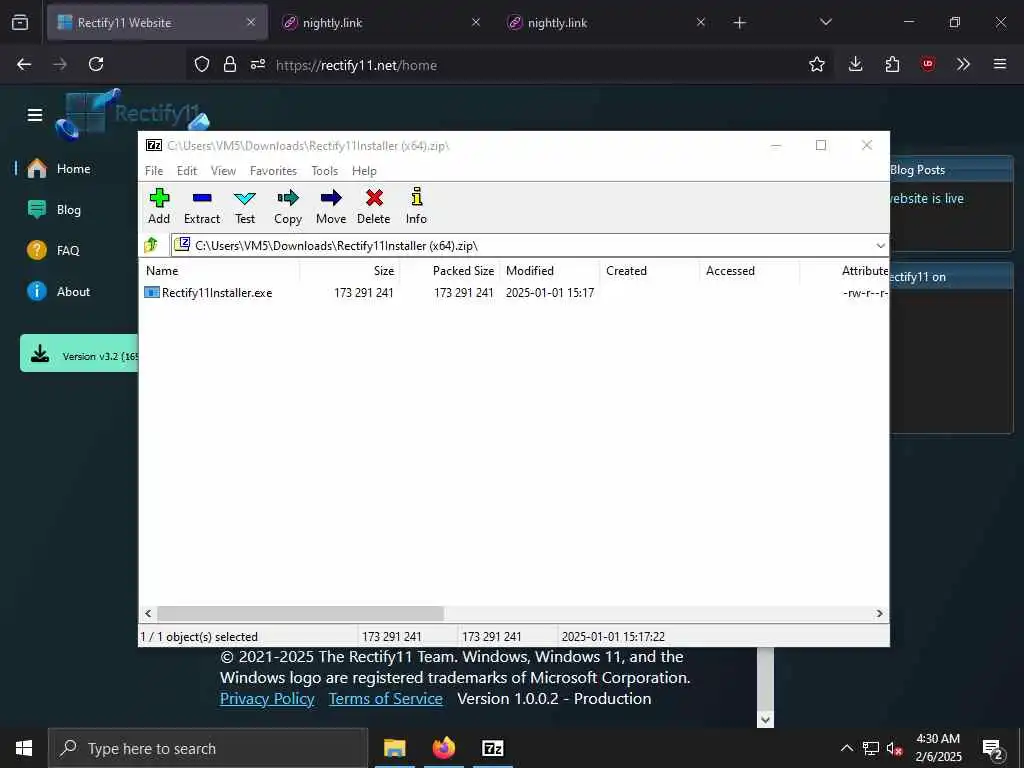Select the Copy toolbar icon
Screen dimensions: 1024x768
[288, 206]
